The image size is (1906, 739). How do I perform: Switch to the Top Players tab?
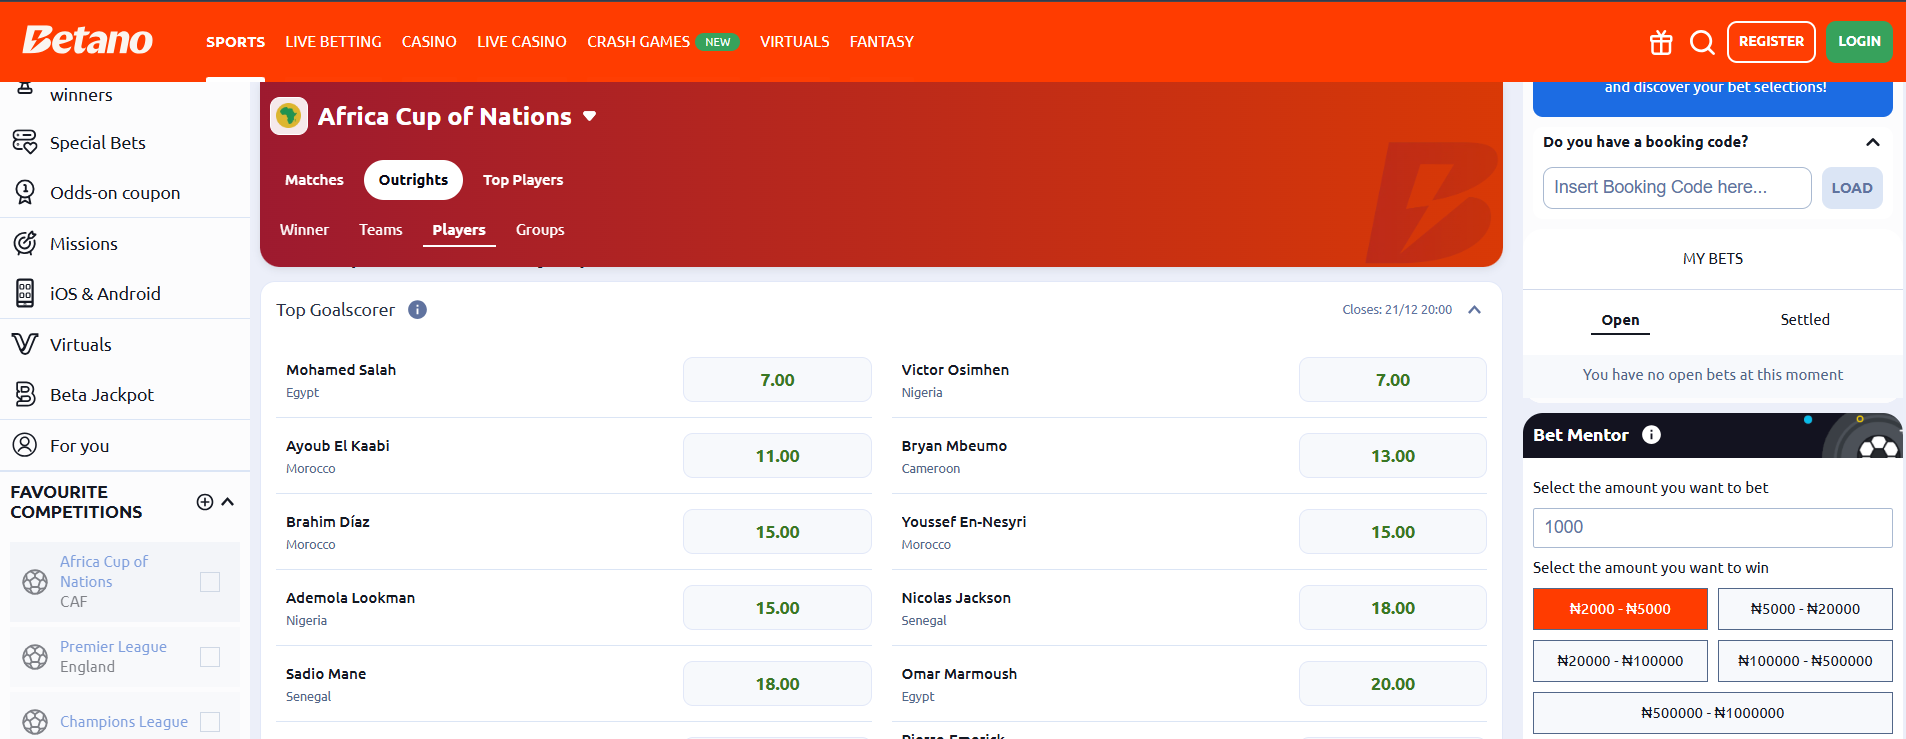point(523,180)
